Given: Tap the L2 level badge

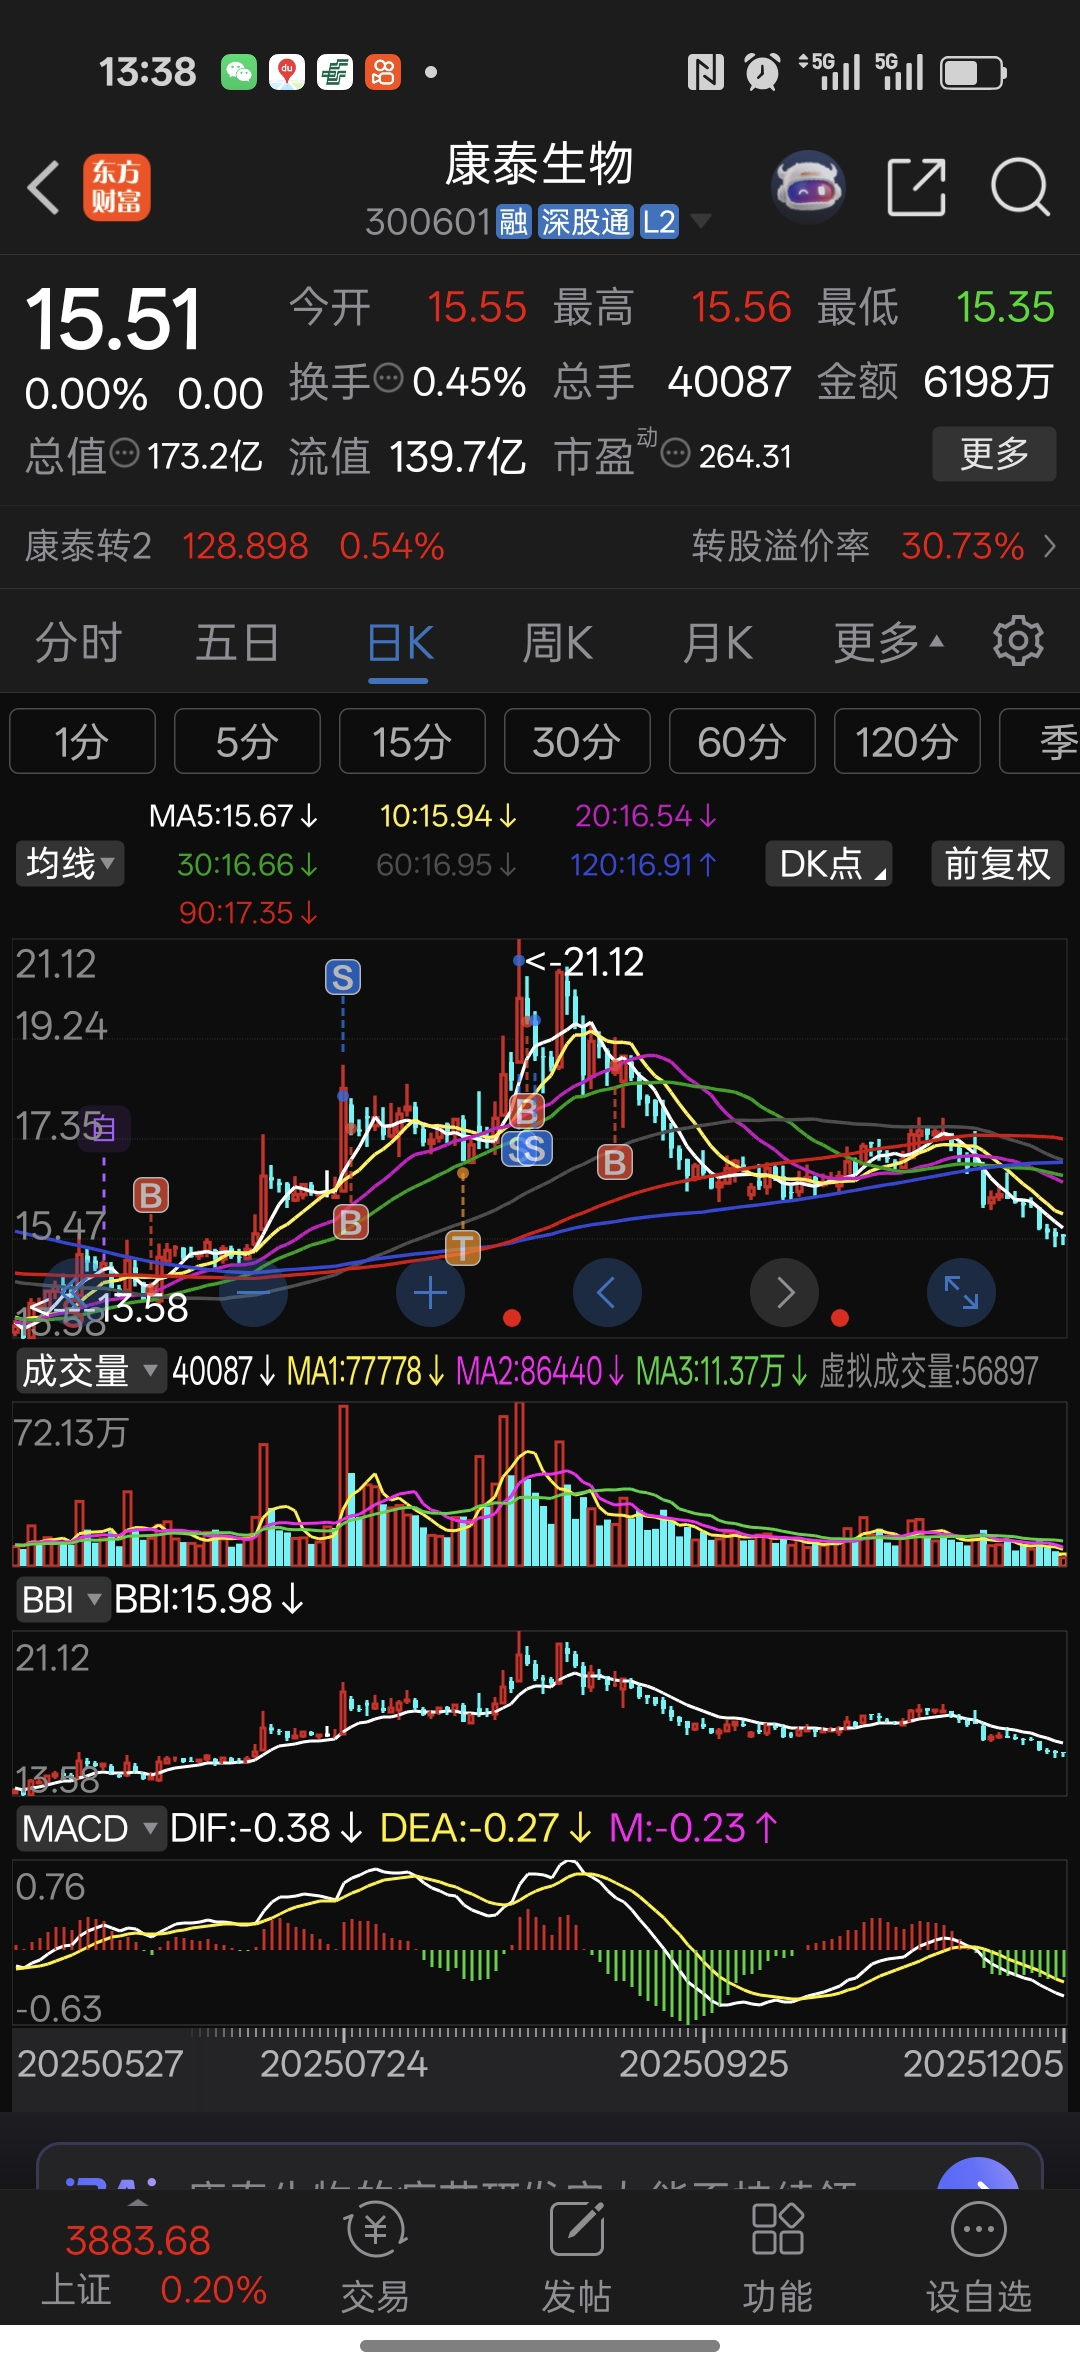Looking at the screenshot, I should pyautogui.click(x=659, y=222).
